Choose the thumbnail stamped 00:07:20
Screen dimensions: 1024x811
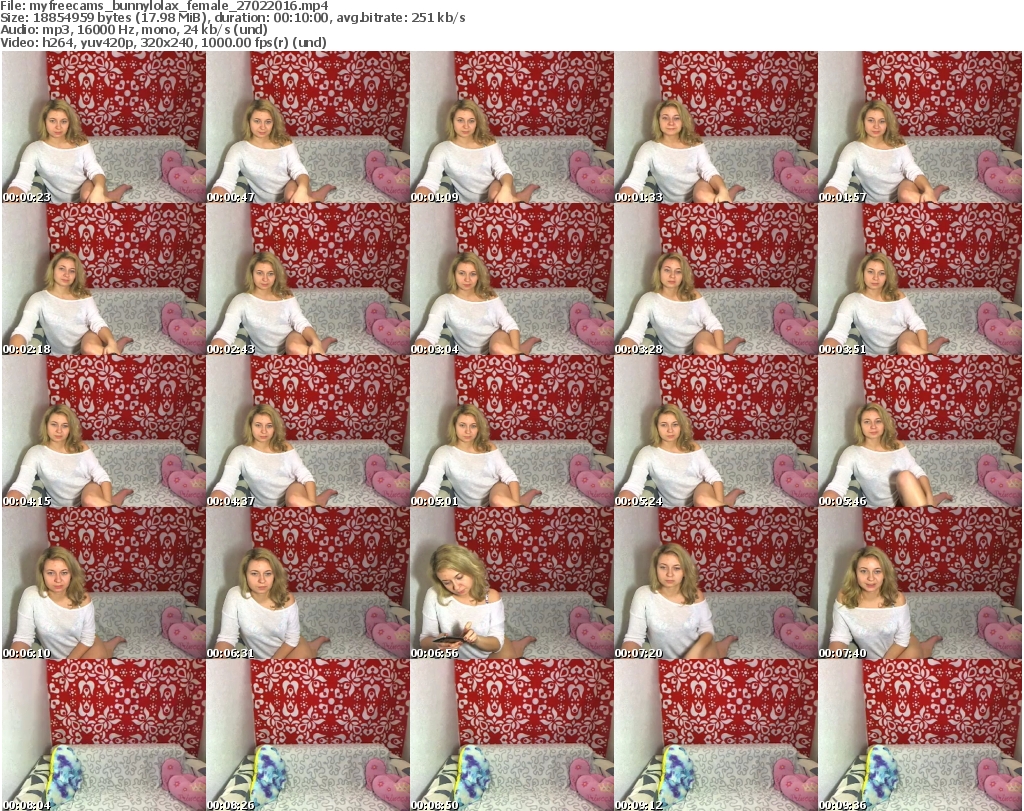716,584
